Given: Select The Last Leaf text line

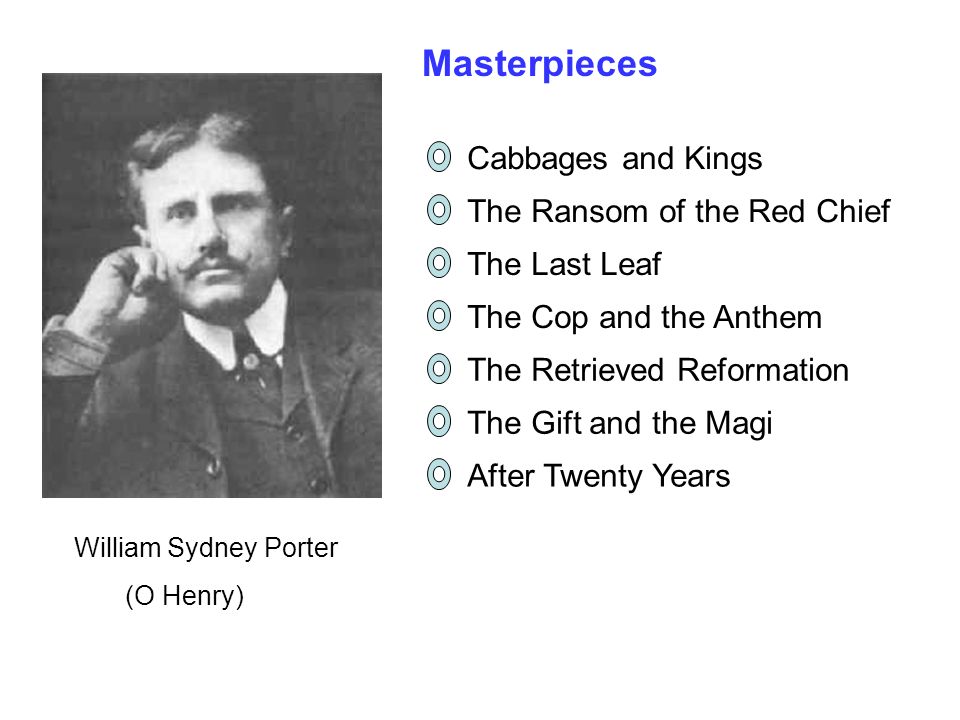Looking at the screenshot, I should 564,264.
